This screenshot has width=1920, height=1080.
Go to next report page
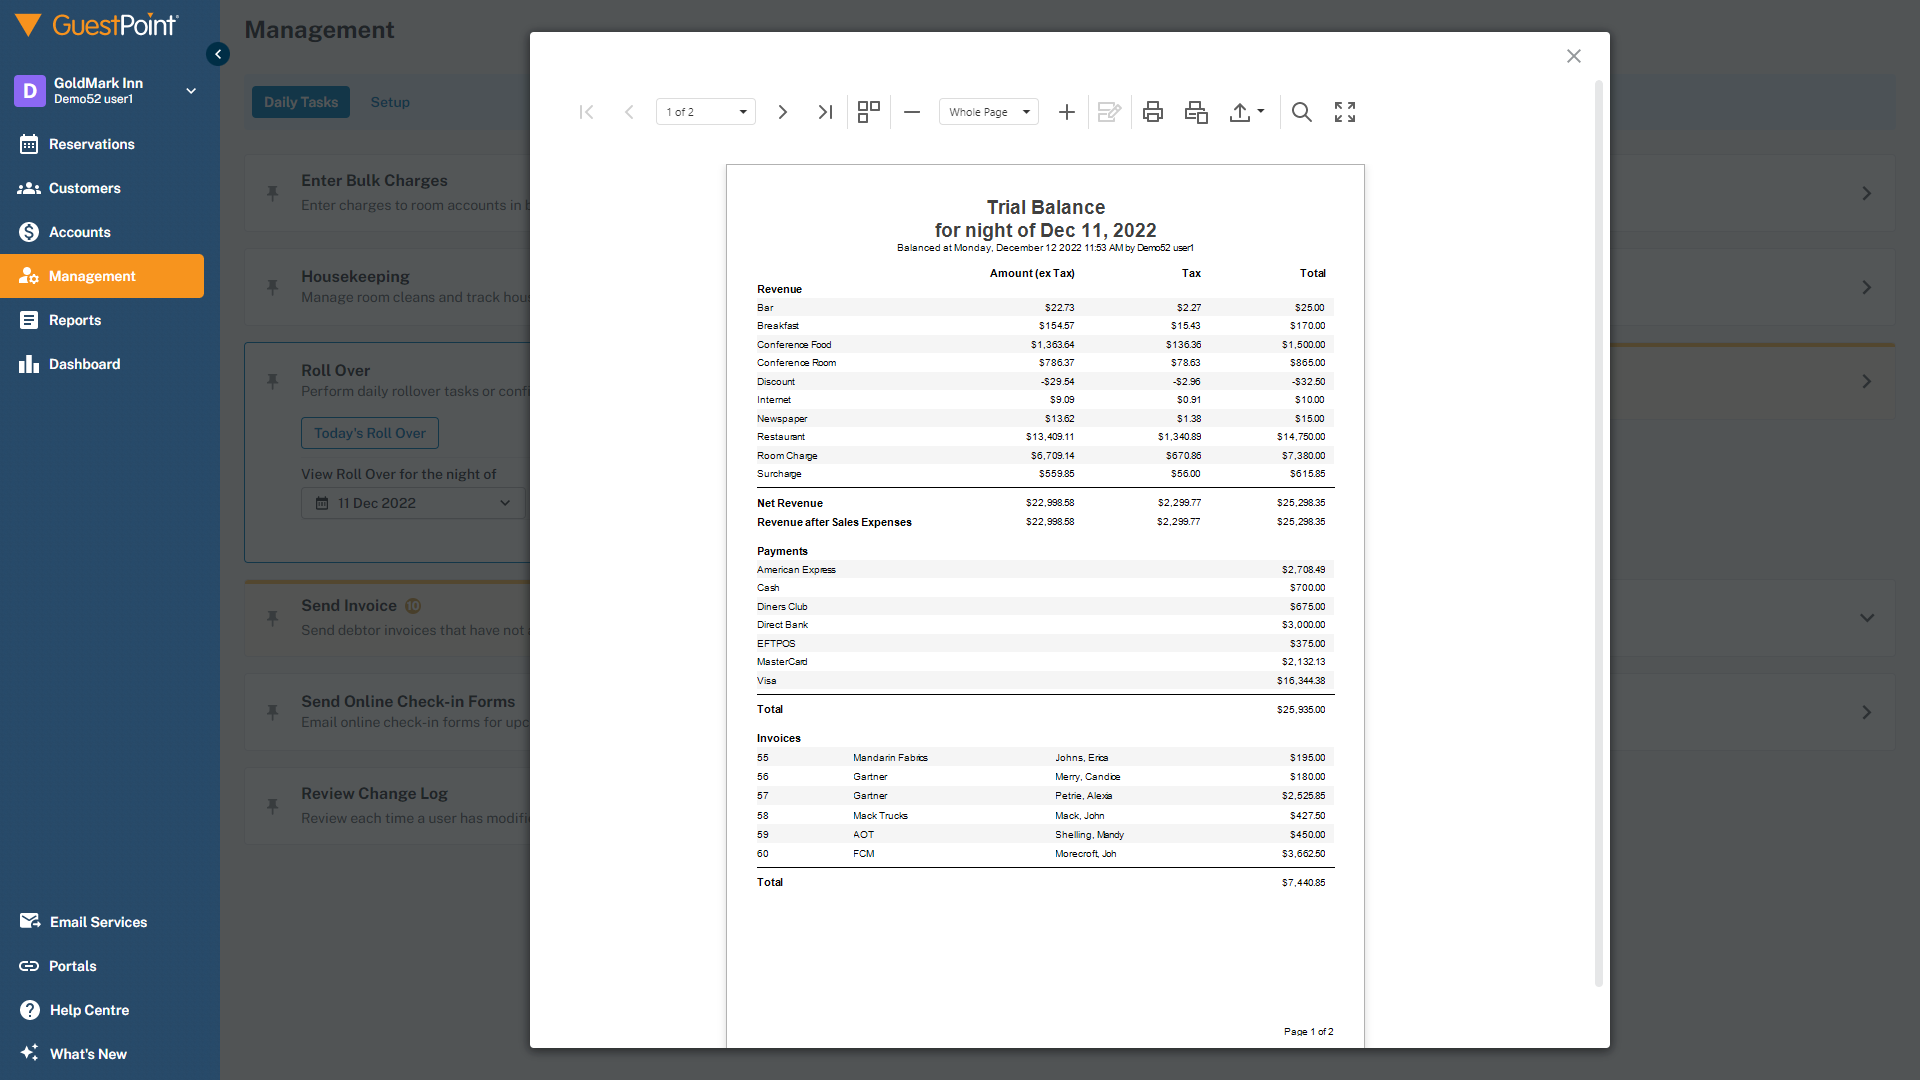(783, 112)
